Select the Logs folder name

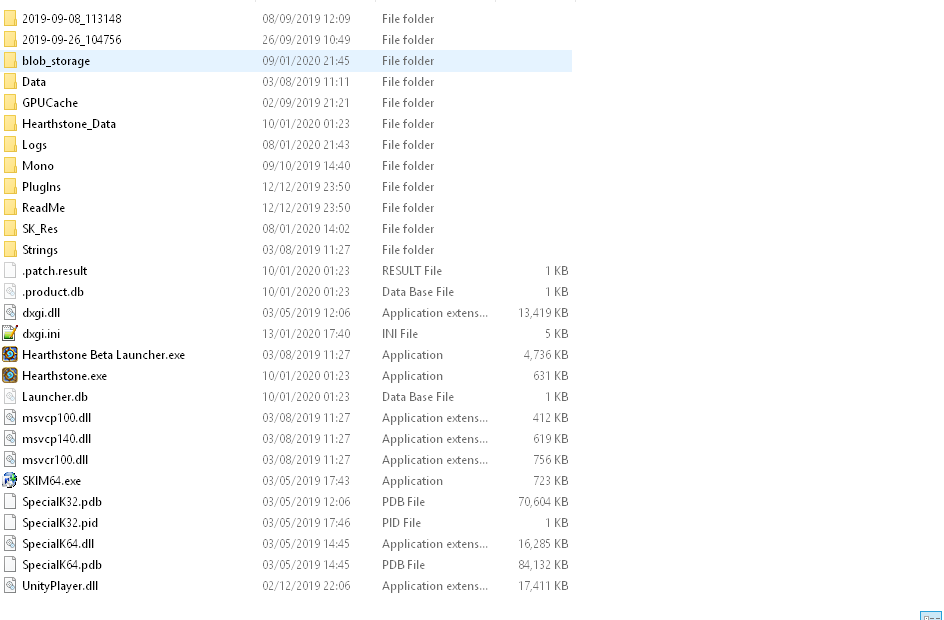click(x=34, y=145)
